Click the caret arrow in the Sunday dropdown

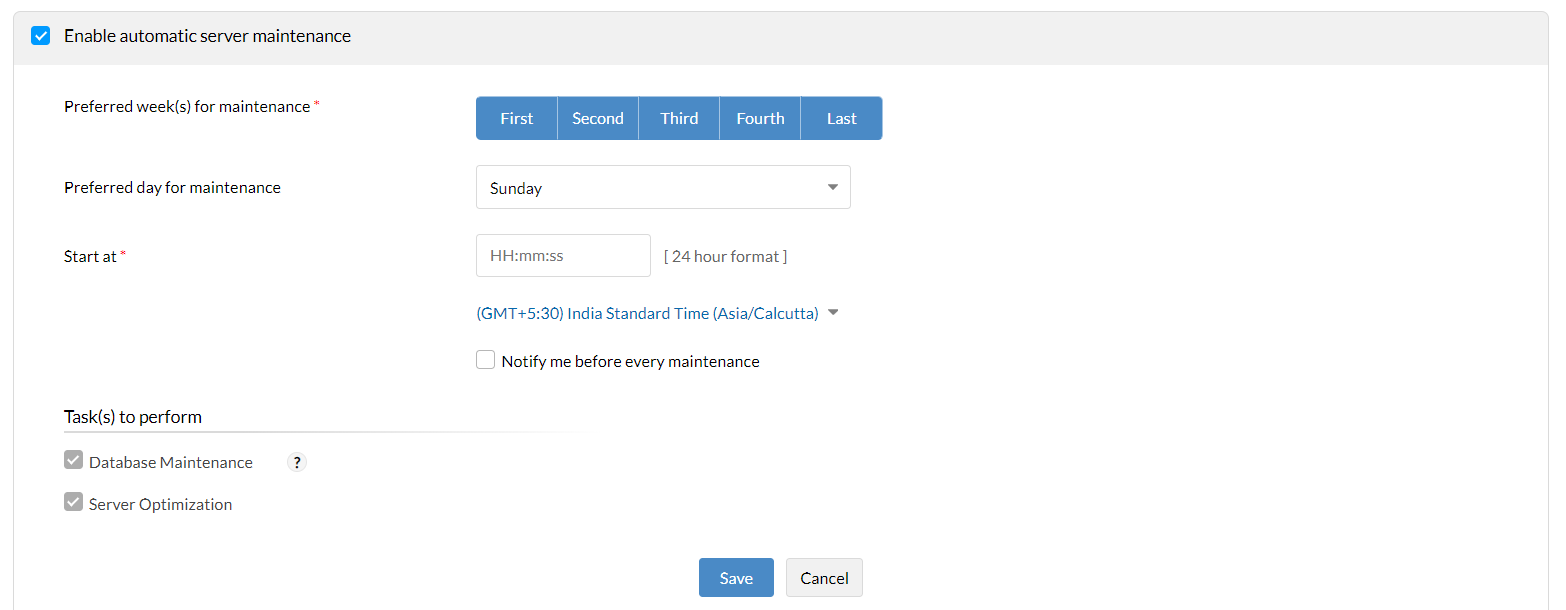(833, 187)
